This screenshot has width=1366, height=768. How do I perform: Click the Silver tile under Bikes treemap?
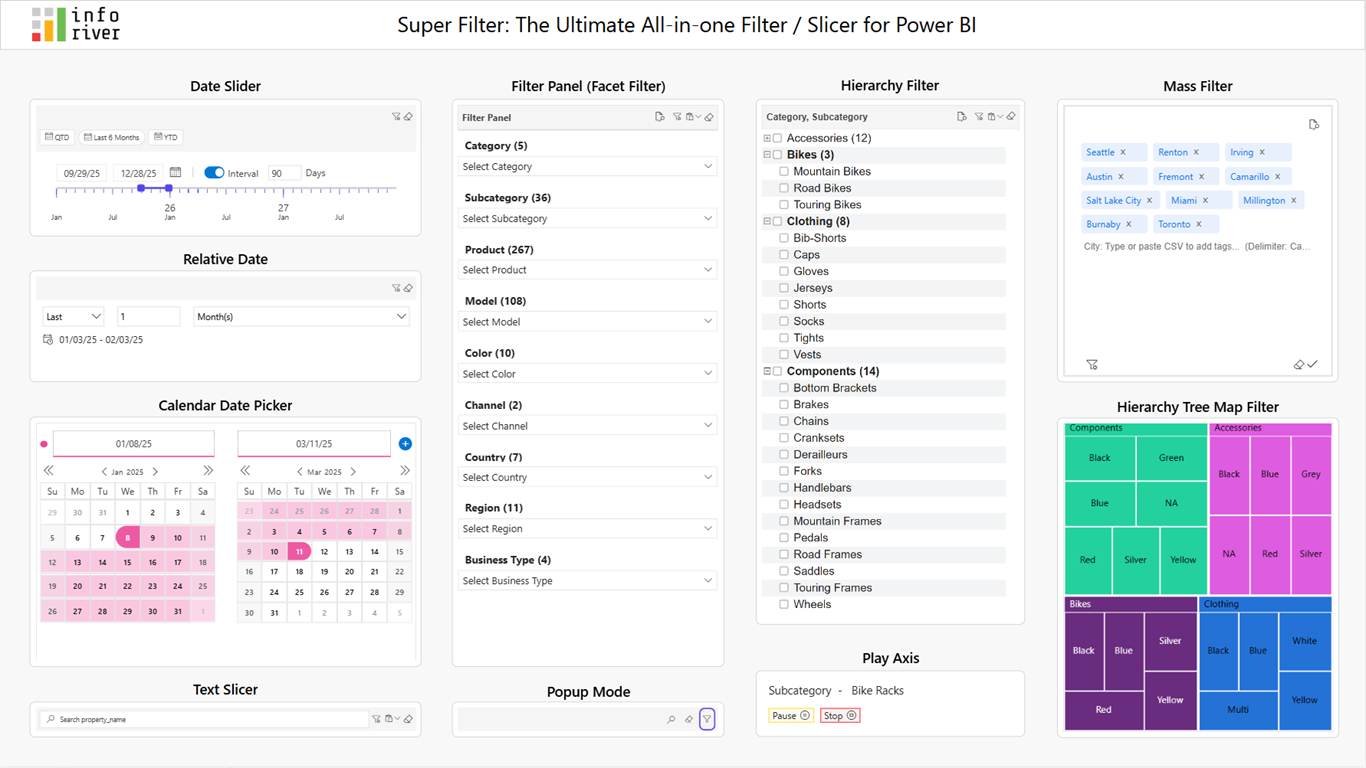coord(1170,641)
